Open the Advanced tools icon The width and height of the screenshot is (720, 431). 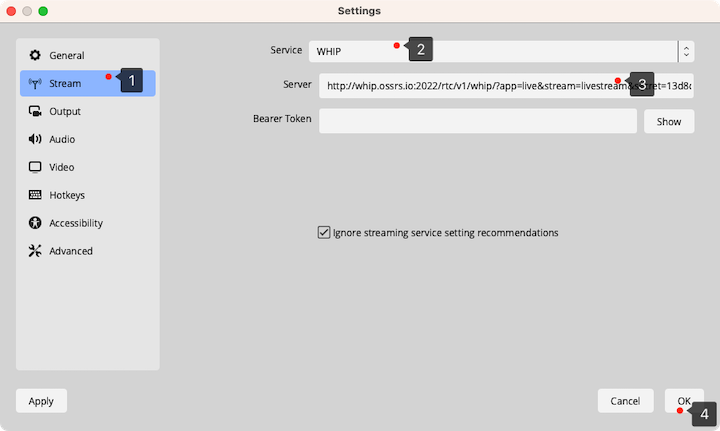tap(35, 252)
